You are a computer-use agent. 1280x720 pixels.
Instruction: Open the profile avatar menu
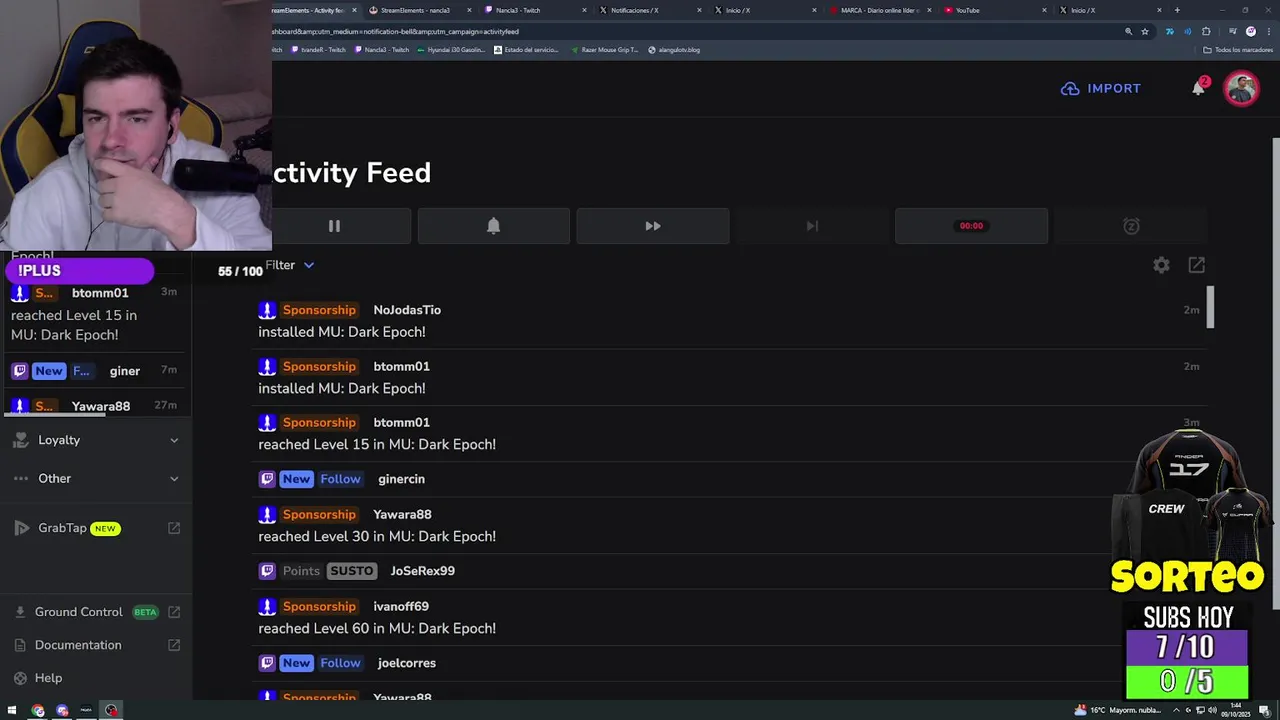tap(1242, 88)
